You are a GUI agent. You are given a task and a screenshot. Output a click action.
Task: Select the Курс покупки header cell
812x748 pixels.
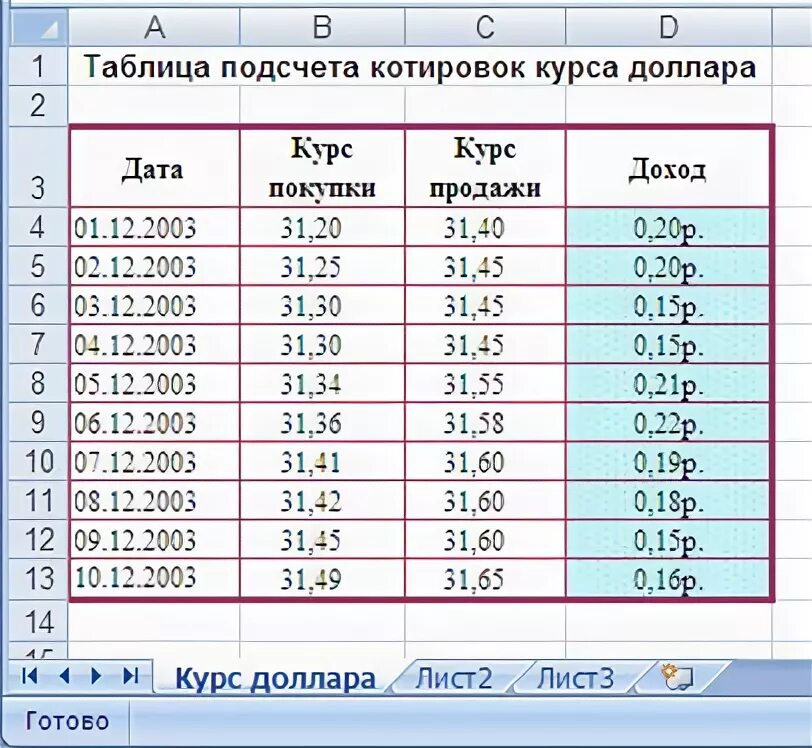[322, 167]
